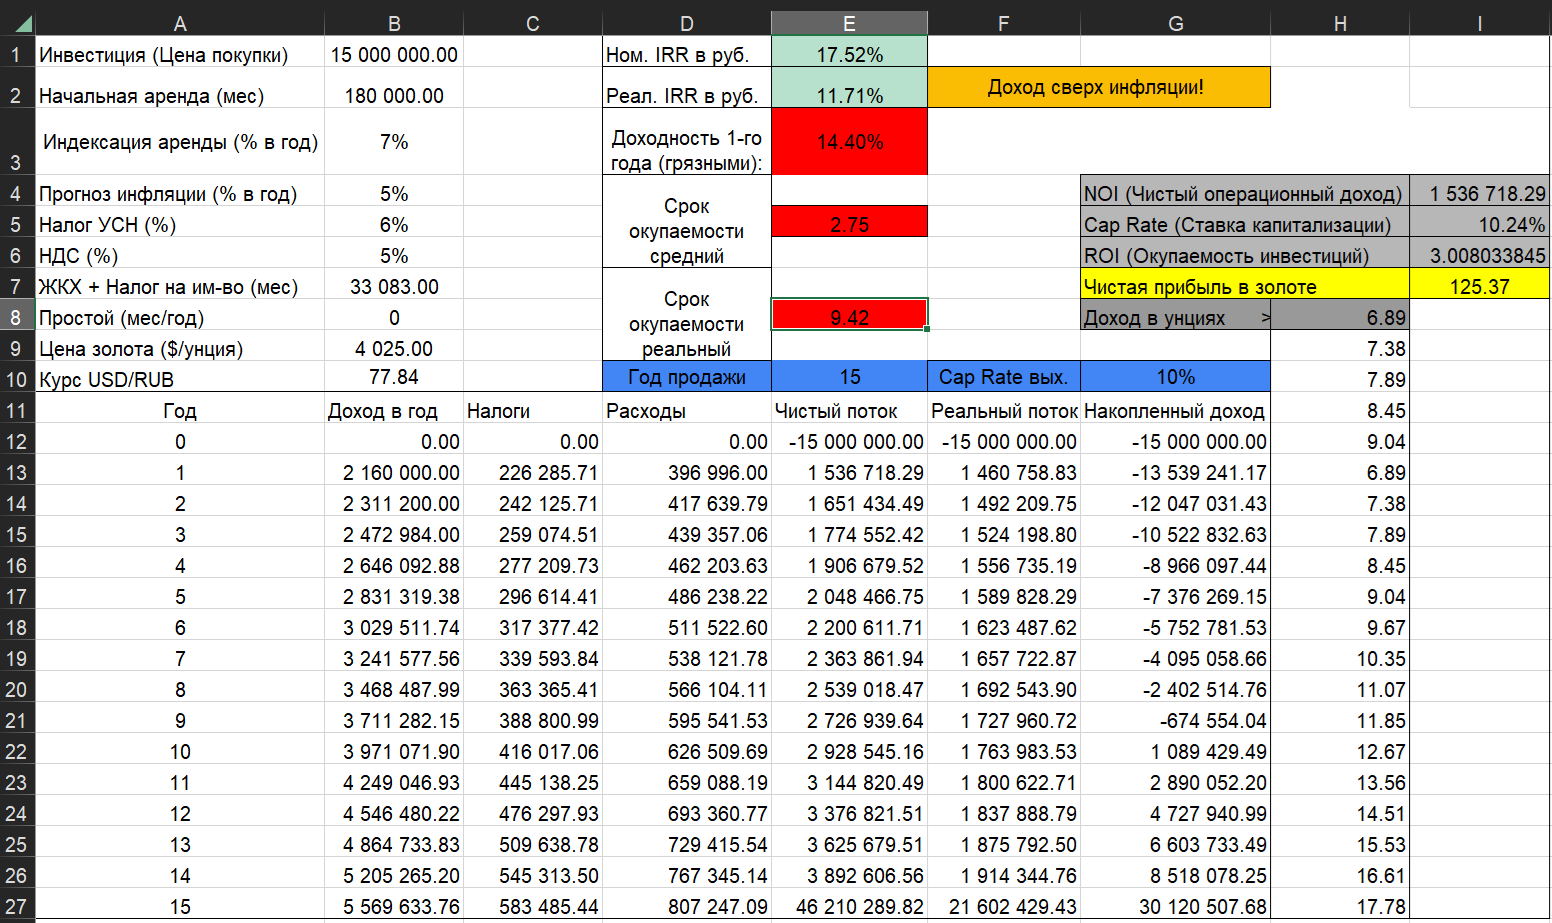The width and height of the screenshot is (1552, 923).
Task: Select USD/RUB rate value 77.84
Action: [394, 377]
